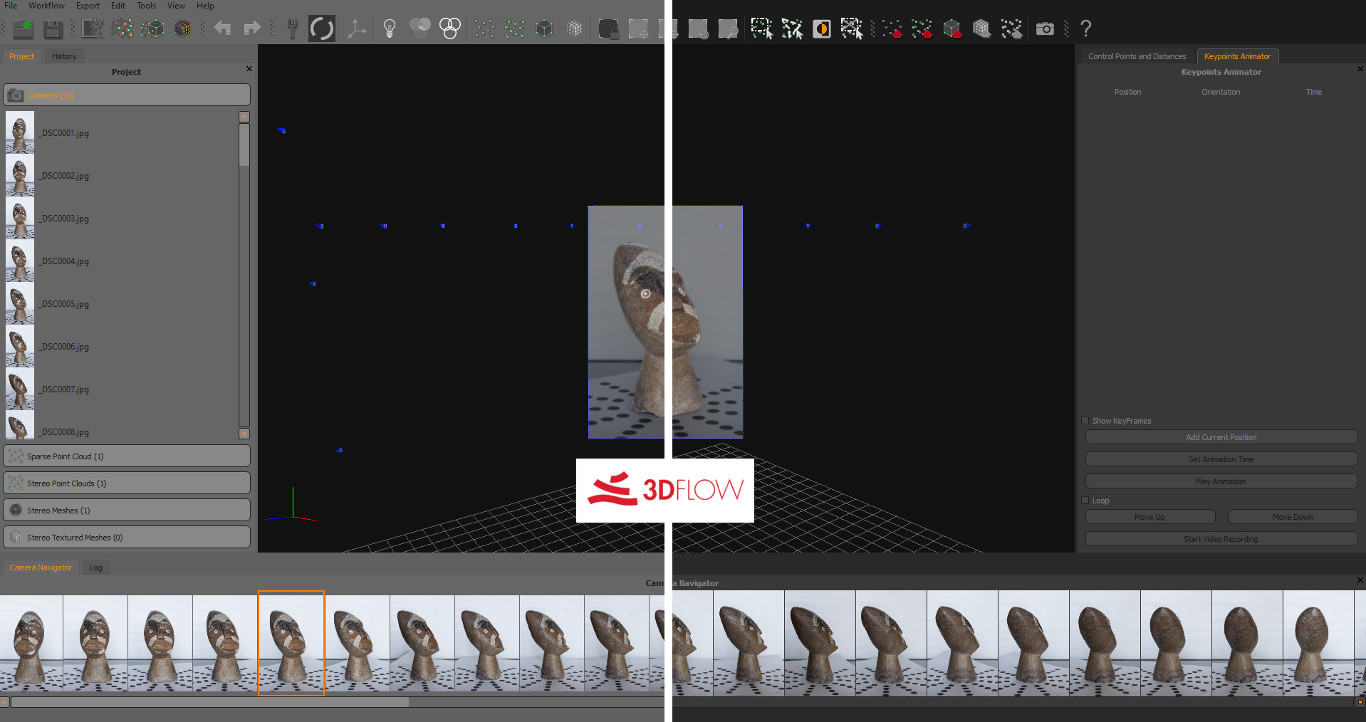
Task: Click the Time column header
Action: [1314, 92]
